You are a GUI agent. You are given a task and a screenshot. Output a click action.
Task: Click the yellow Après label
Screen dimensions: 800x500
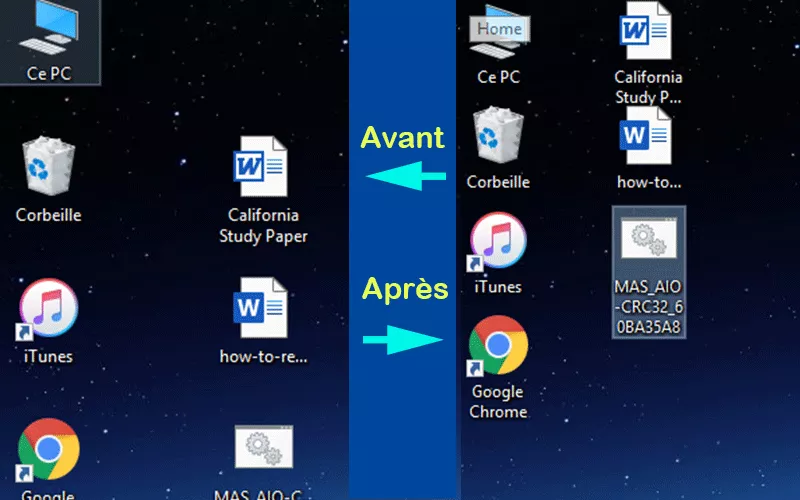[x=405, y=290]
